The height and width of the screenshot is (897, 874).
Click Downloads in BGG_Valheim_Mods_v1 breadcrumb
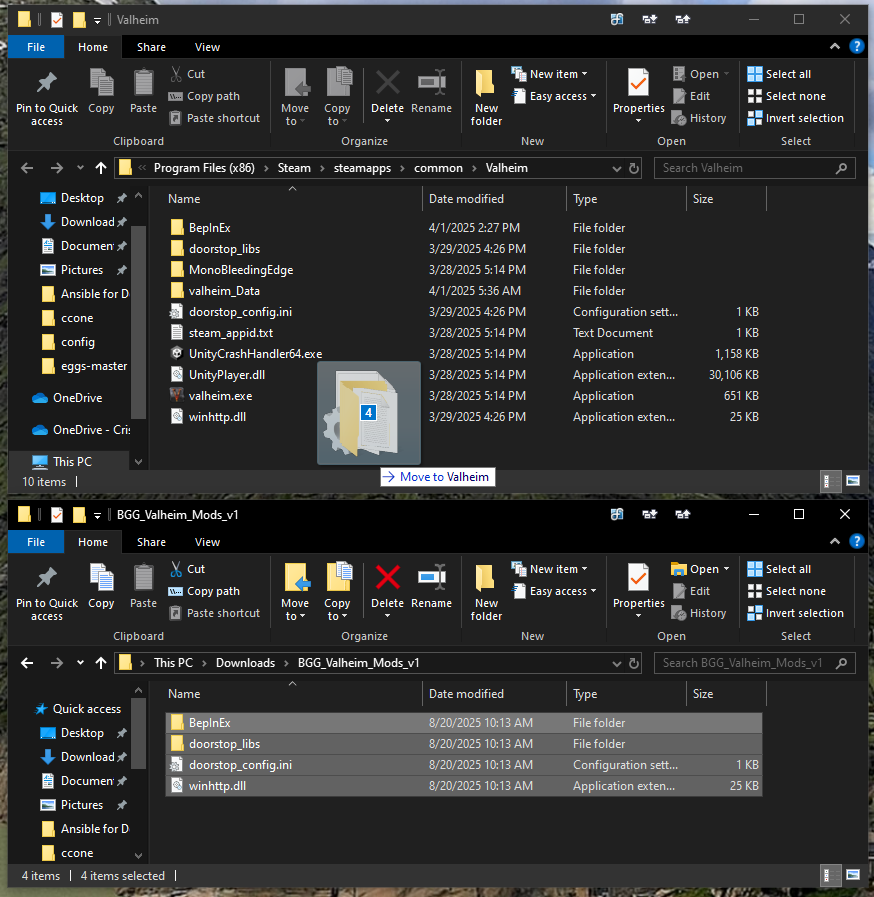[x=245, y=663]
